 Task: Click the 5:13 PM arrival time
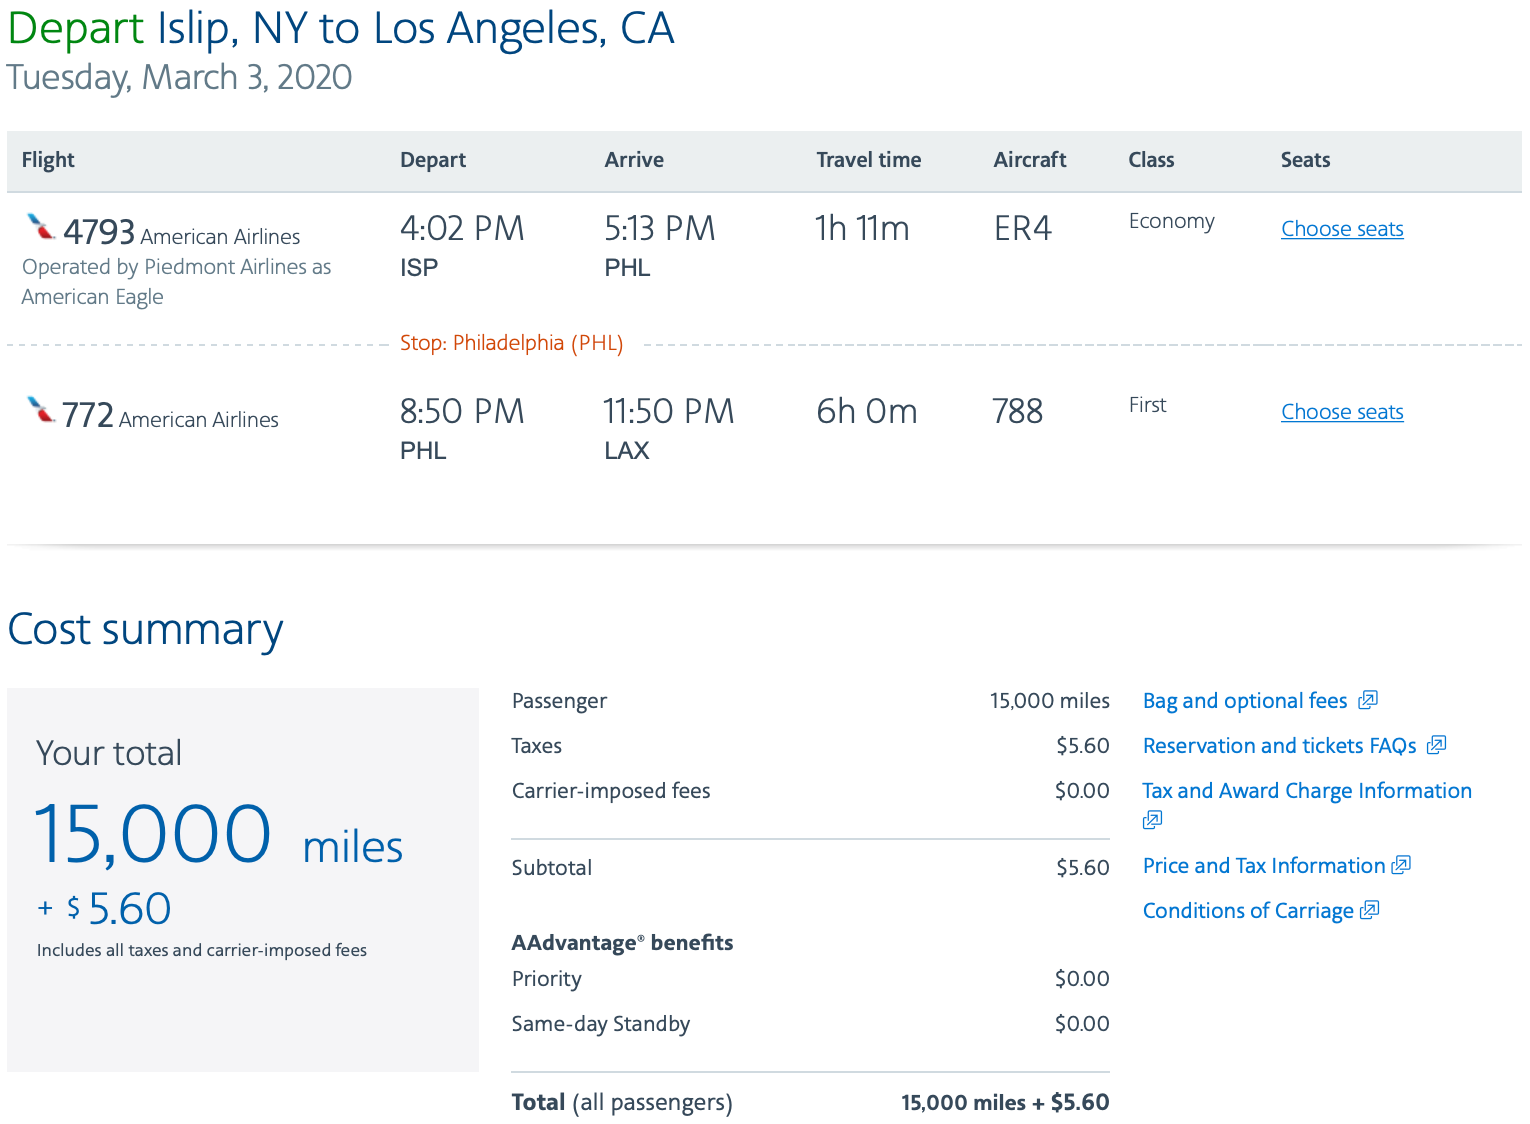pyautogui.click(x=660, y=229)
